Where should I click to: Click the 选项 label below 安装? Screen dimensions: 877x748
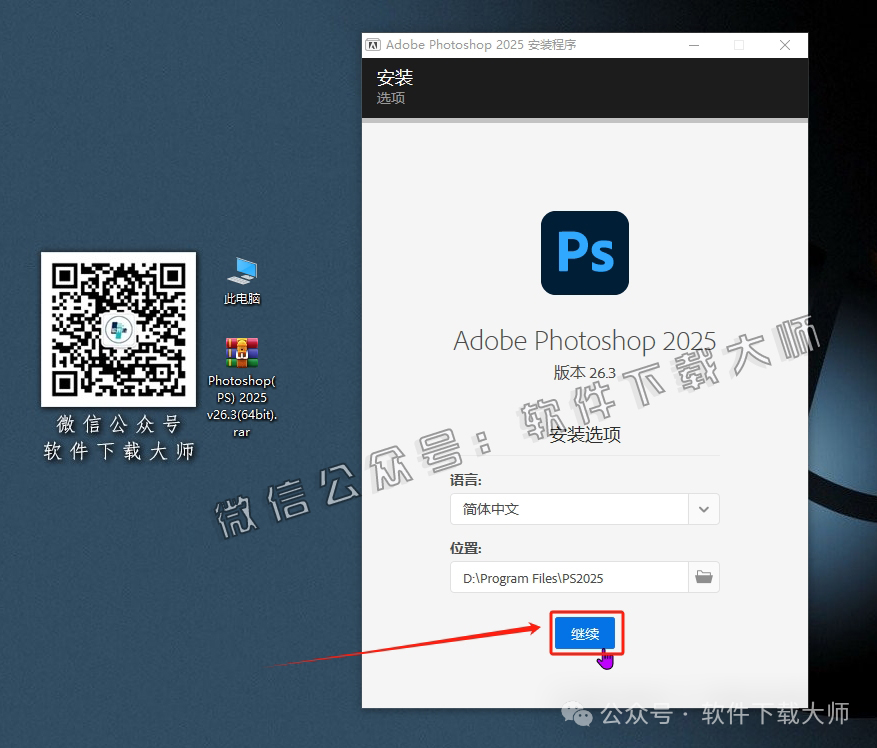391,98
